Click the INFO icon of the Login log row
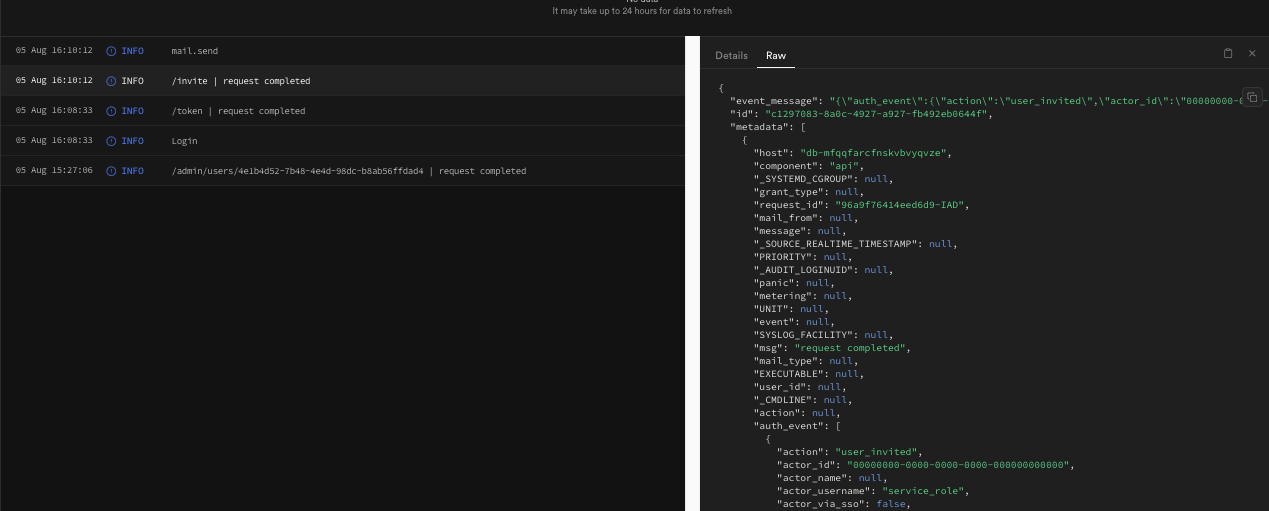The image size is (1269, 511). 111,141
